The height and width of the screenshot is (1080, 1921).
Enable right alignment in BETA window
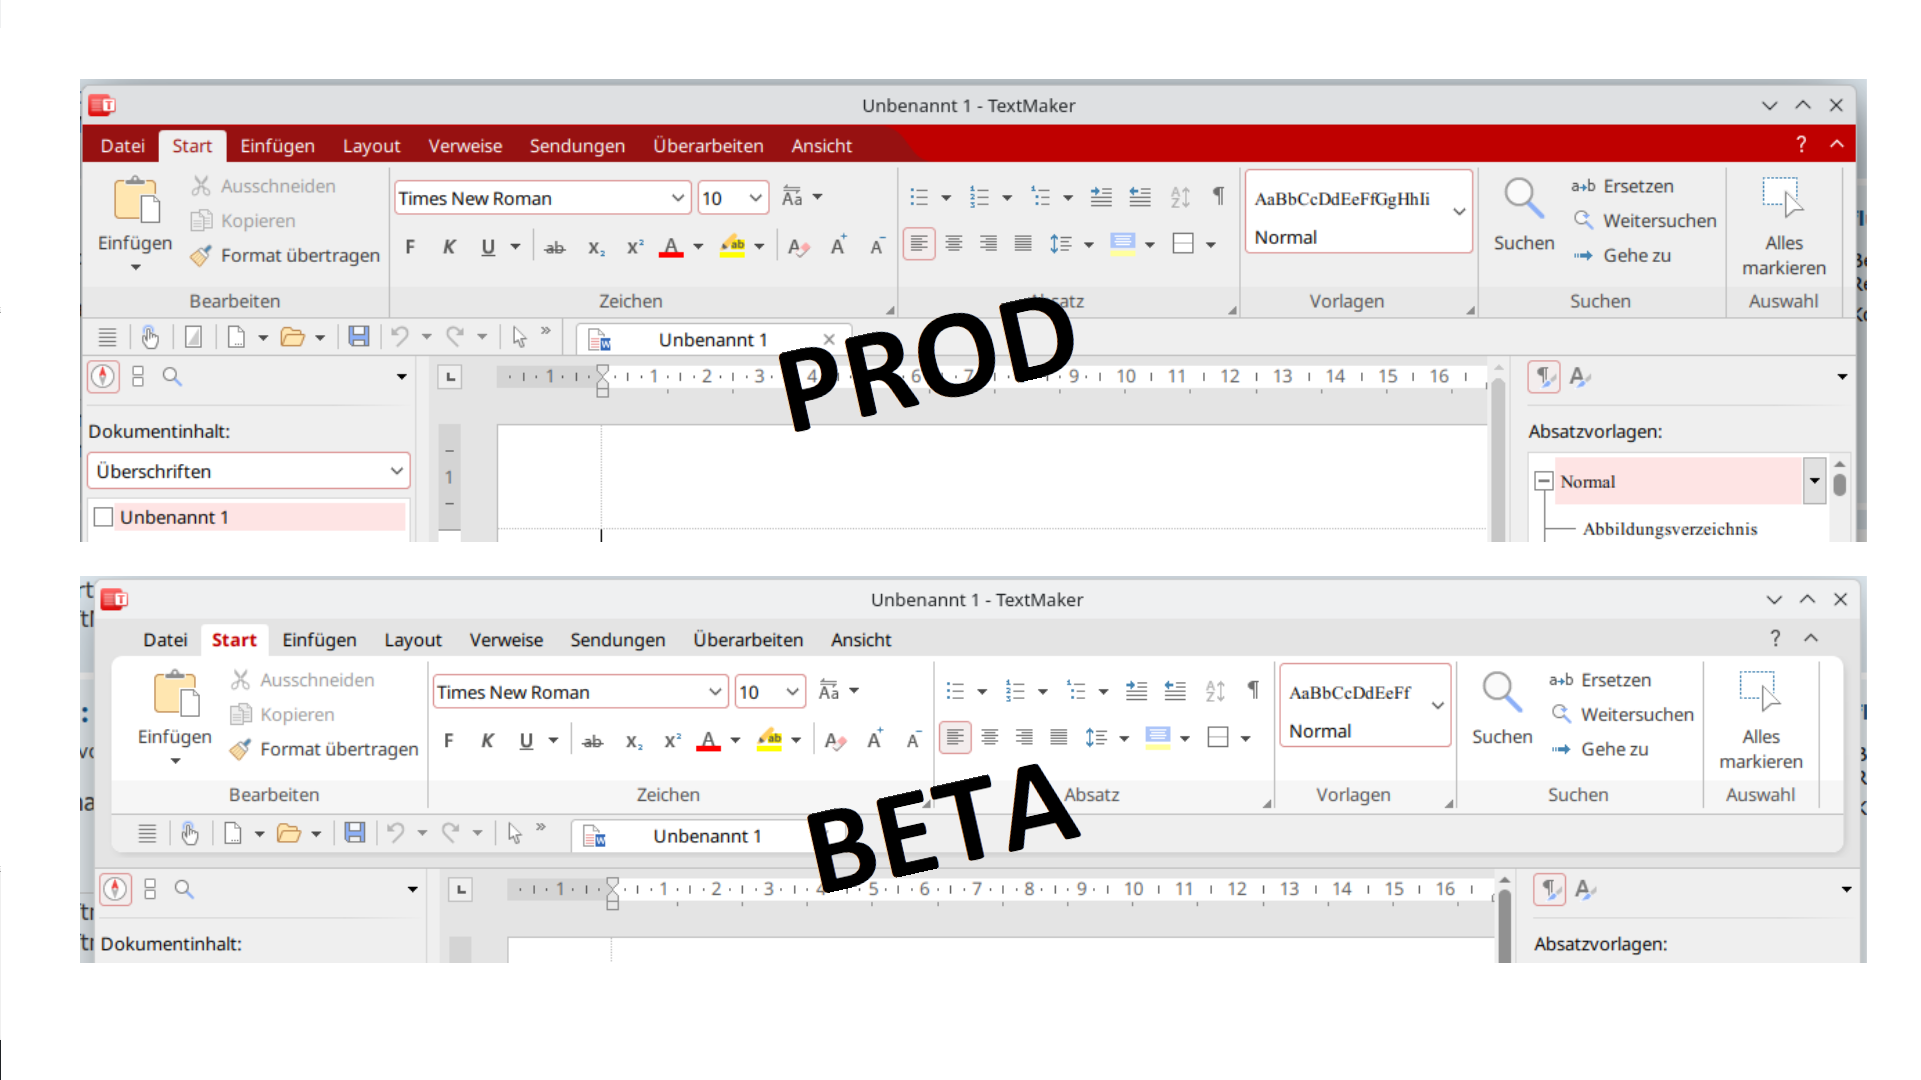pyautogui.click(x=1024, y=738)
